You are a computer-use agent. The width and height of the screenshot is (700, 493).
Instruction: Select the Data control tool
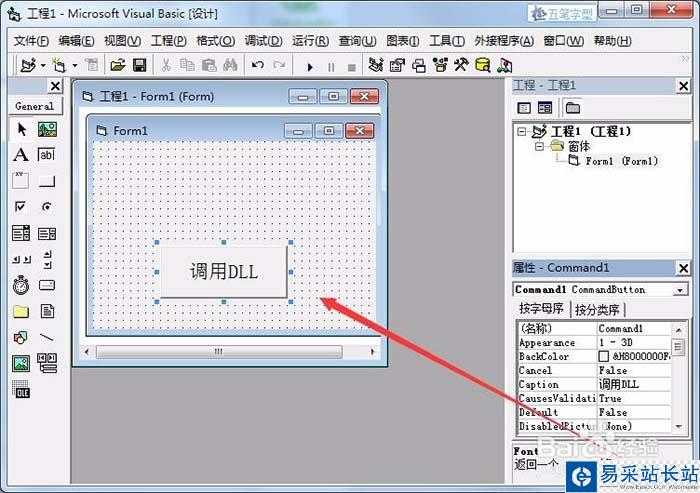47,363
